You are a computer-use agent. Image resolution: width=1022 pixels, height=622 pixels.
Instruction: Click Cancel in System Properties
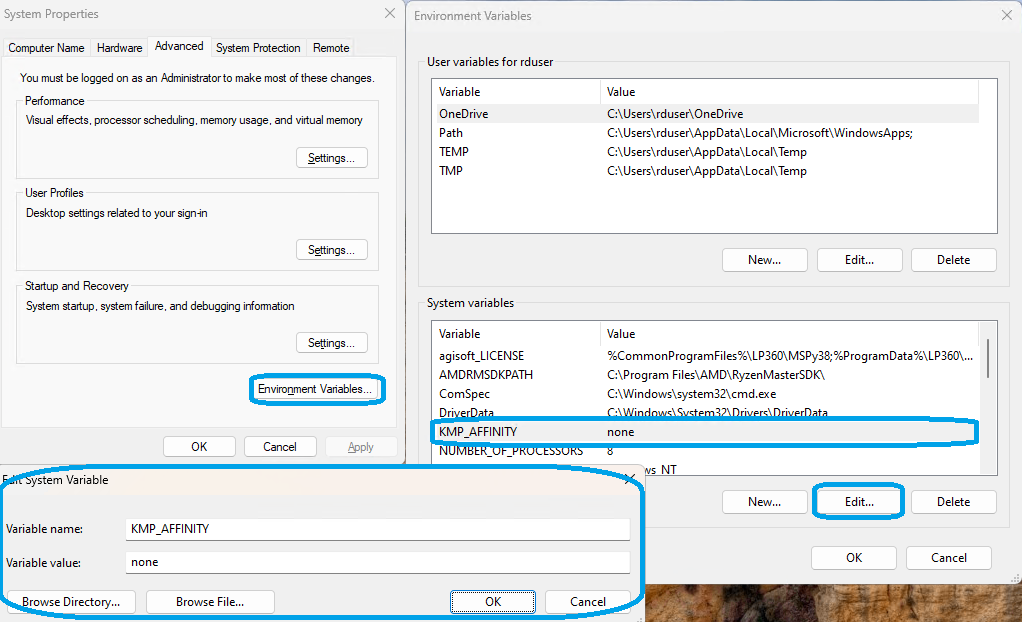(x=280, y=447)
